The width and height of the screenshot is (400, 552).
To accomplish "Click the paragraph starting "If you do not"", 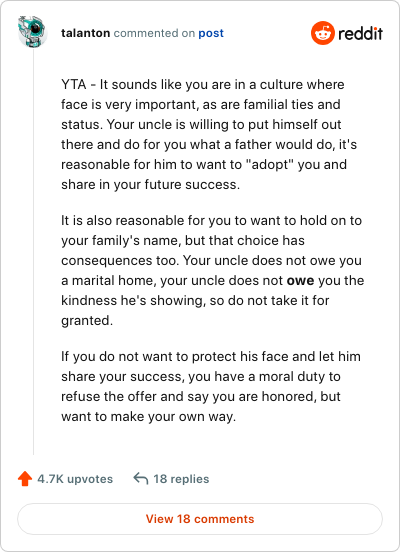I will click(211, 386).
